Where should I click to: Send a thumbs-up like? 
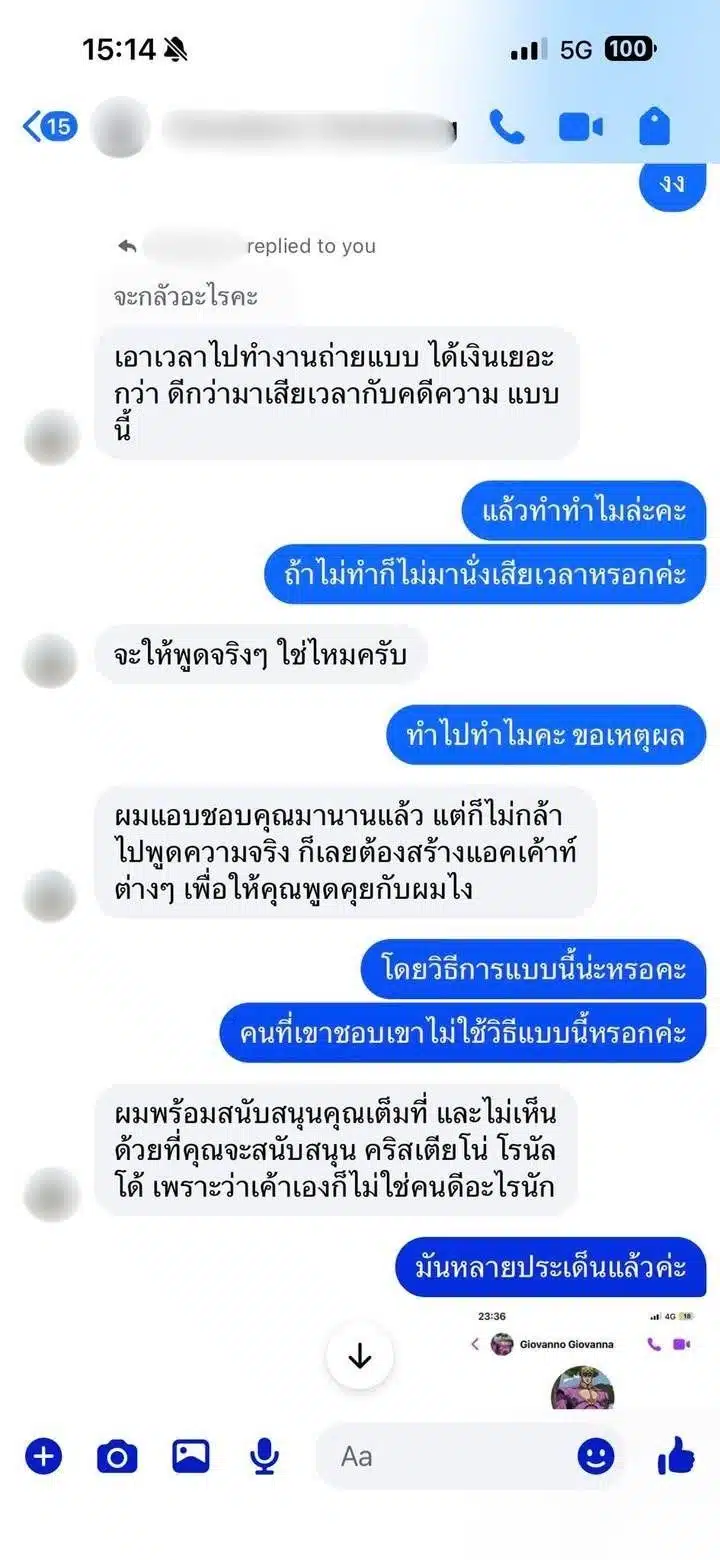(677, 1456)
